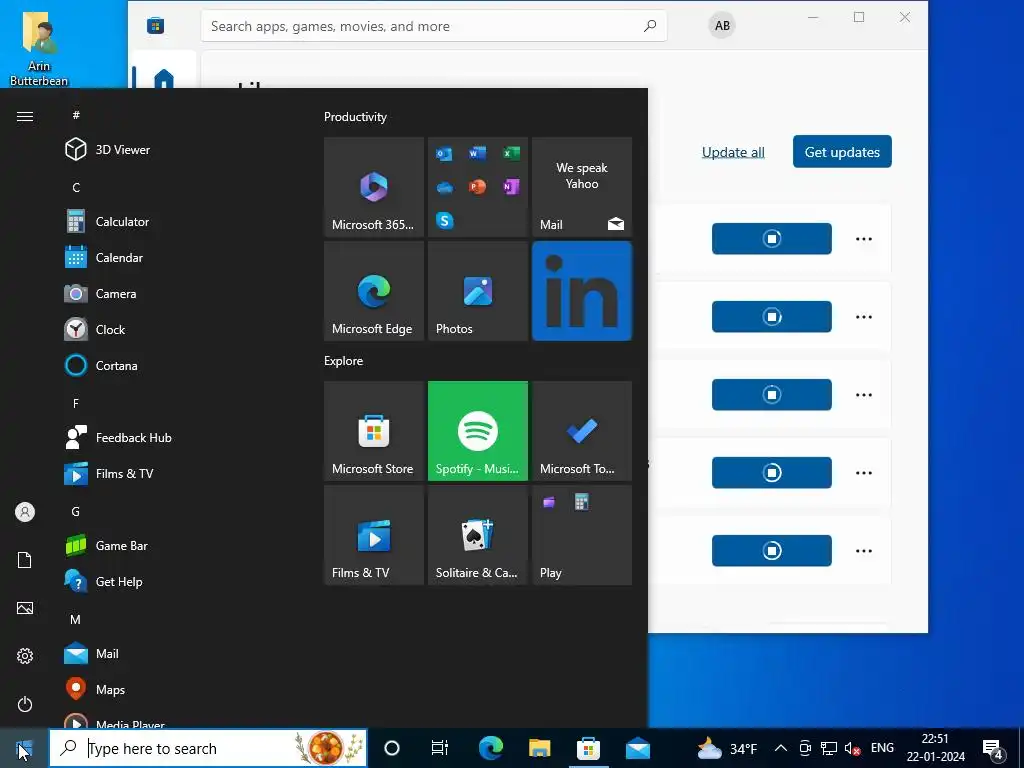Open Pictures from the Start sidebar
The height and width of the screenshot is (768, 1024).
[25, 608]
